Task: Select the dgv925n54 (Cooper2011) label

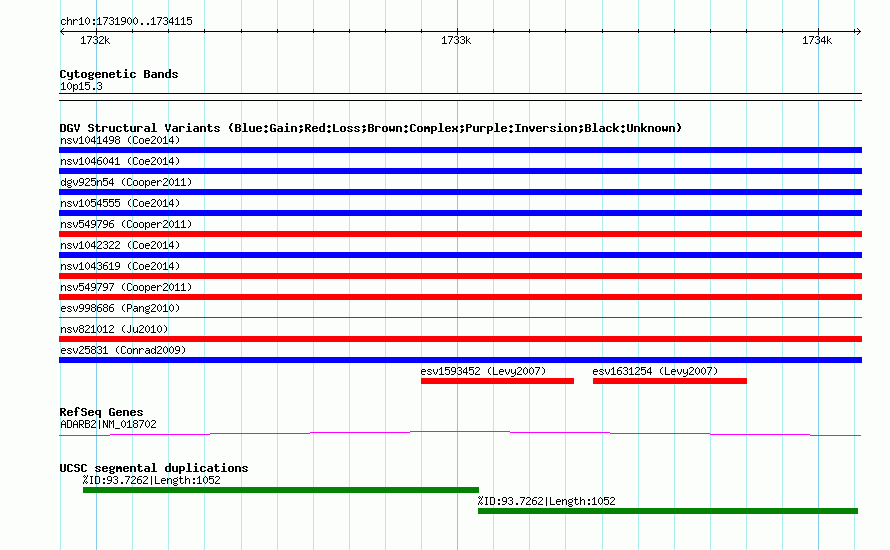Action: (126, 182)
